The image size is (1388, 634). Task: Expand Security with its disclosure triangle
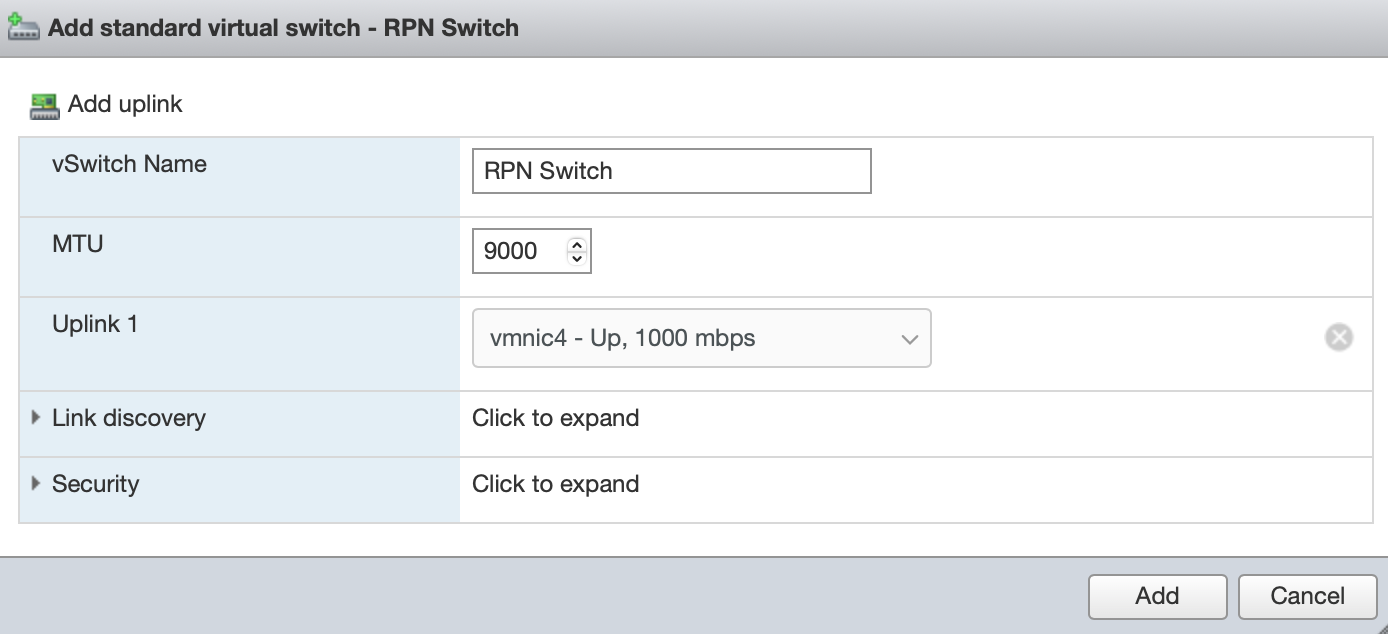point(37,484)
